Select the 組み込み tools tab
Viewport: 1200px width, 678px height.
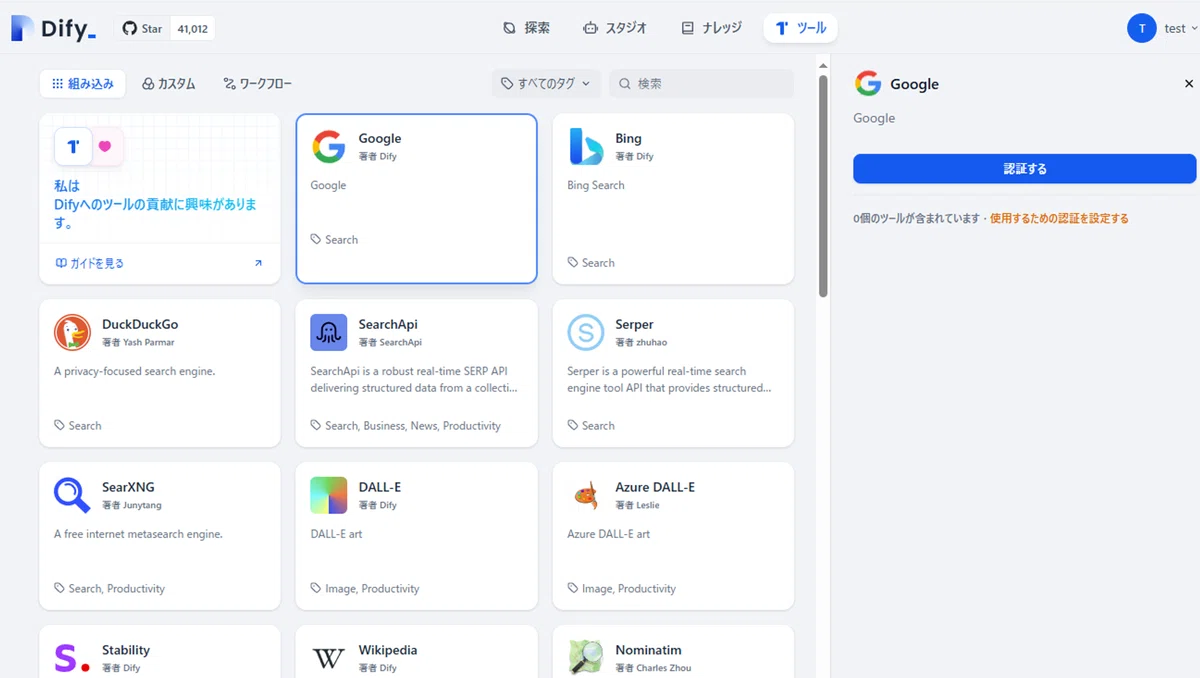coord(83,84)
